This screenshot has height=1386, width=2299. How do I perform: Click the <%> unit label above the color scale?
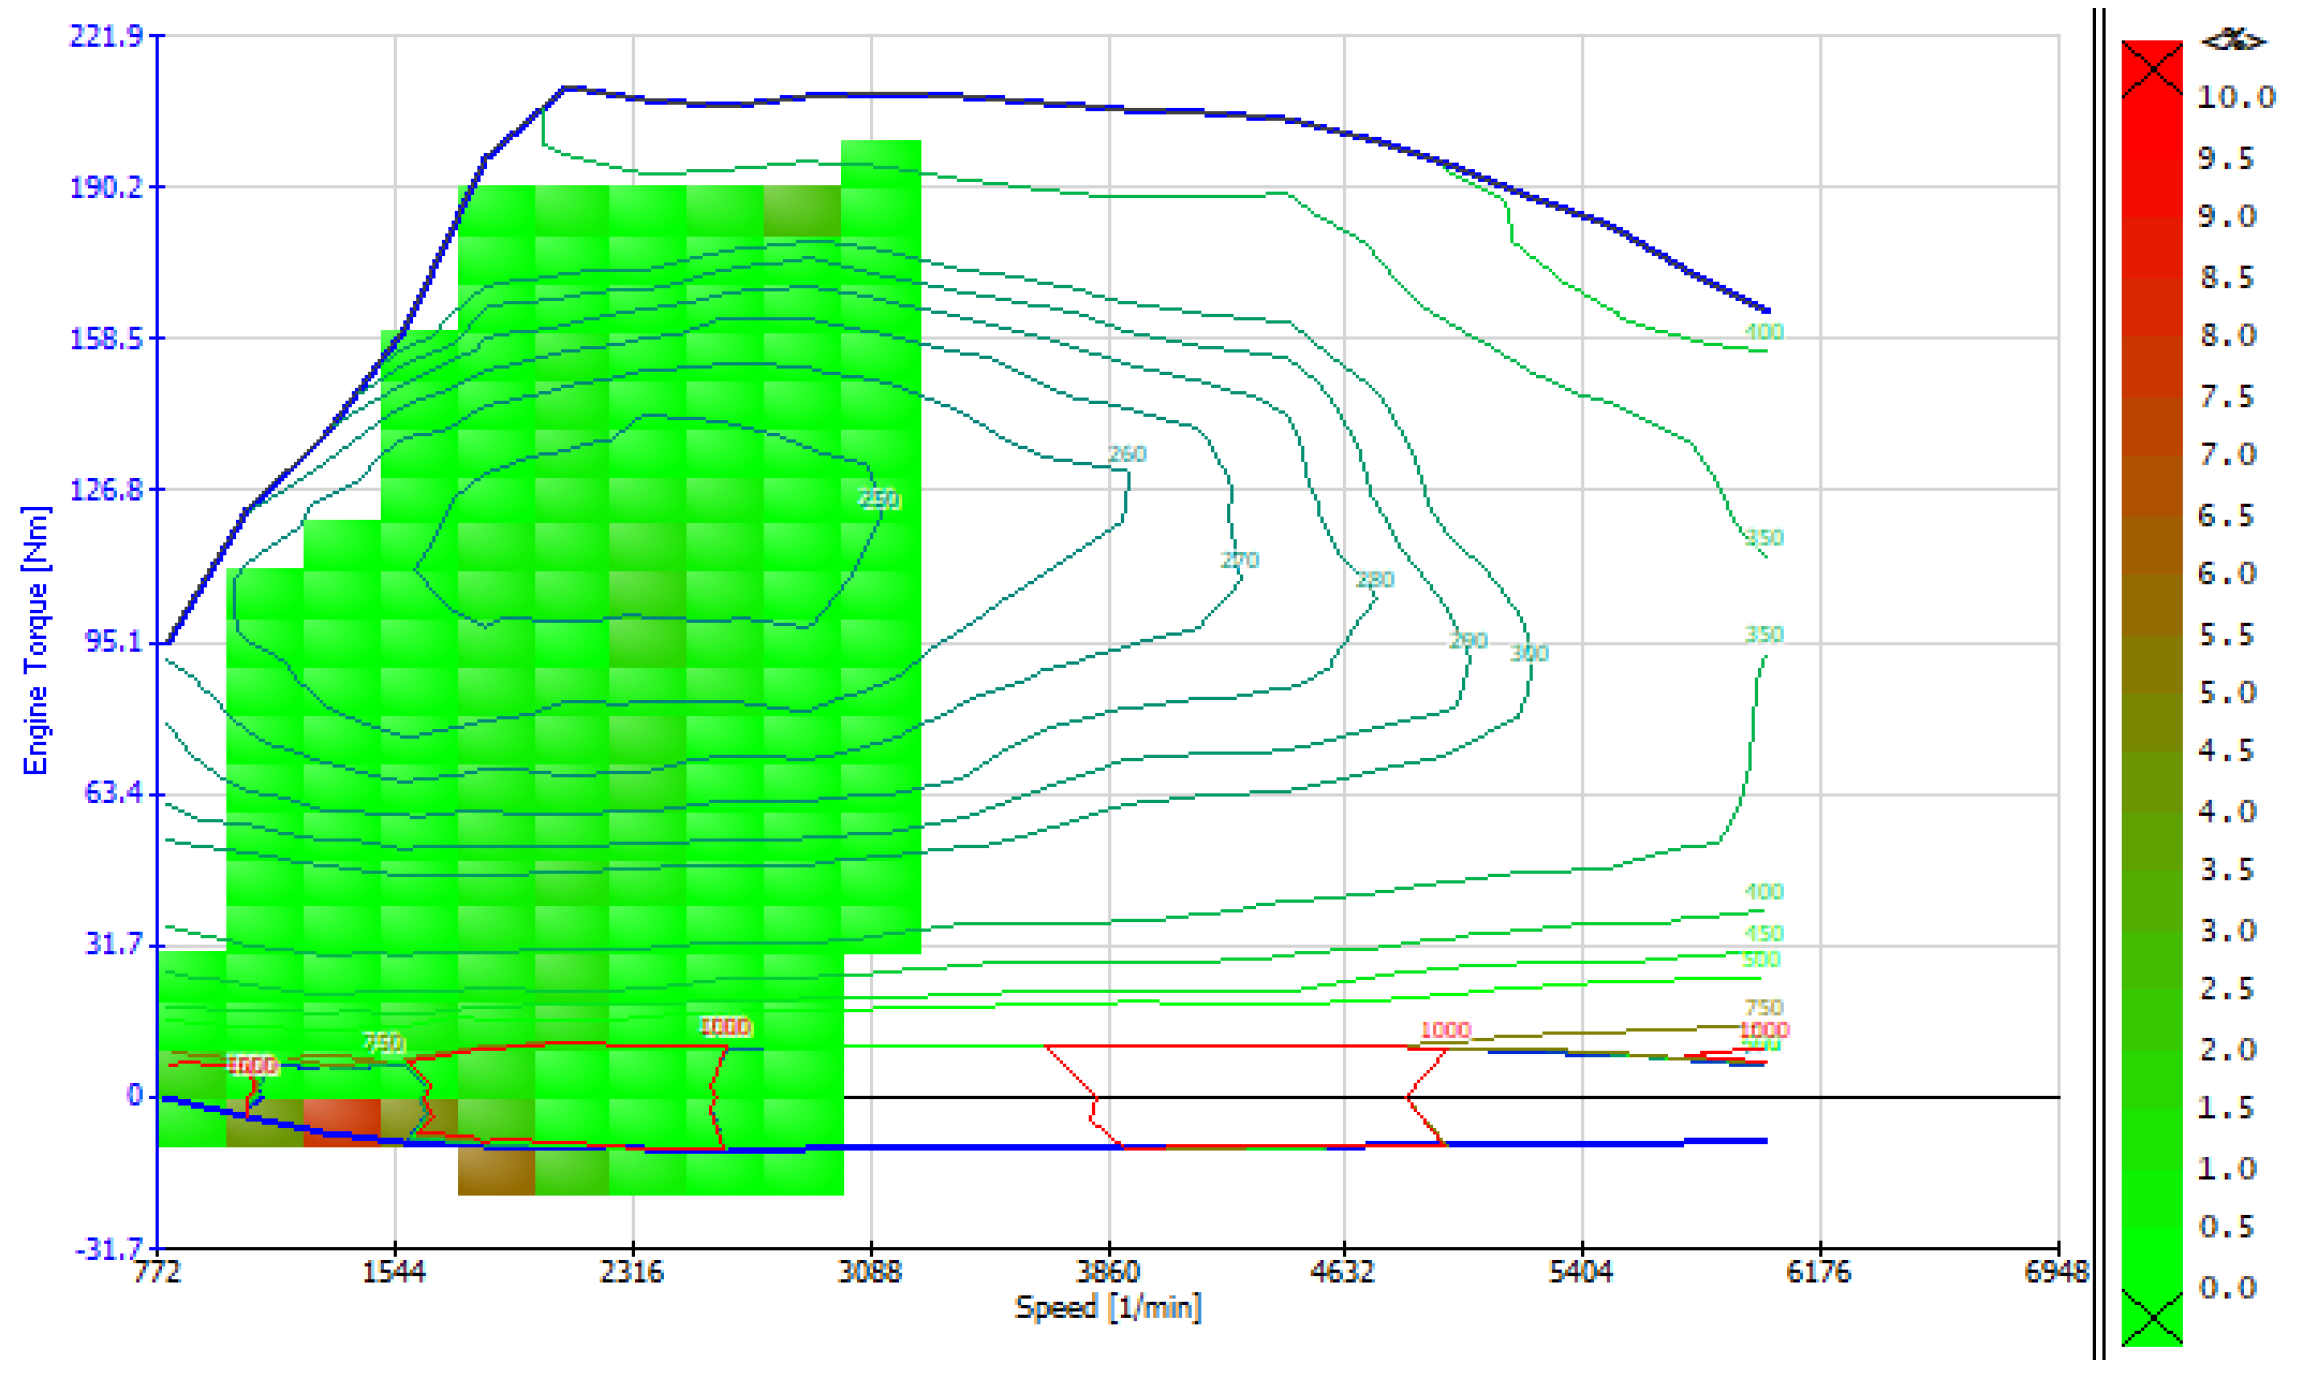tap(2233, 40)
